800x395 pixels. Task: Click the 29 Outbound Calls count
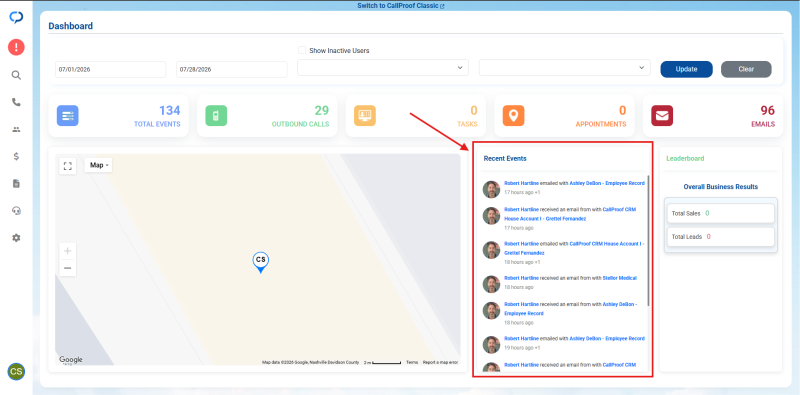pos(321,111)
